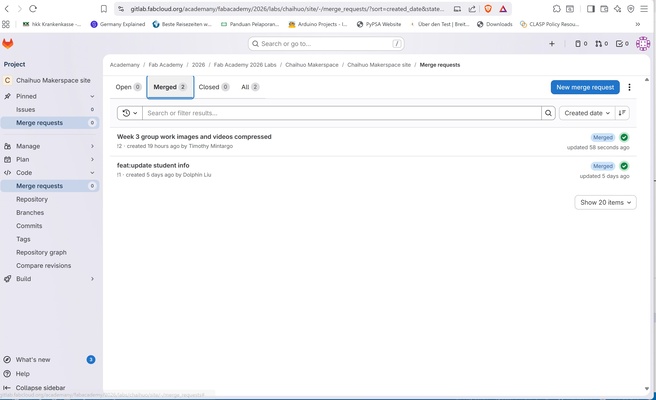
Task: Click the Brave rewards triangle icon
Action: pyautogui.click(x=503, y=9)
